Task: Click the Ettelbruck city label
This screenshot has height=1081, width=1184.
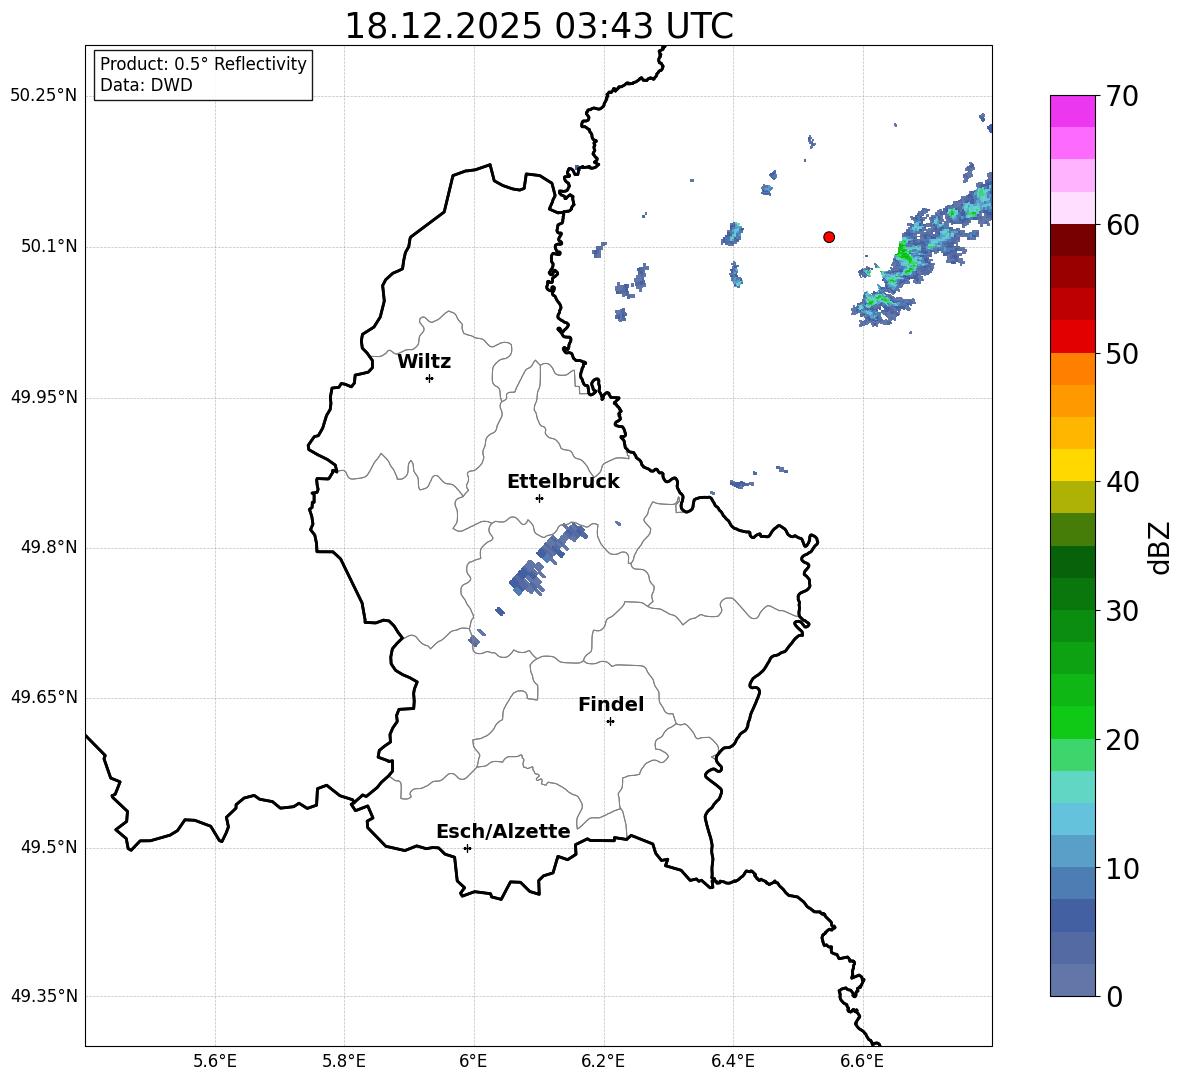Action: coord(563,482)
